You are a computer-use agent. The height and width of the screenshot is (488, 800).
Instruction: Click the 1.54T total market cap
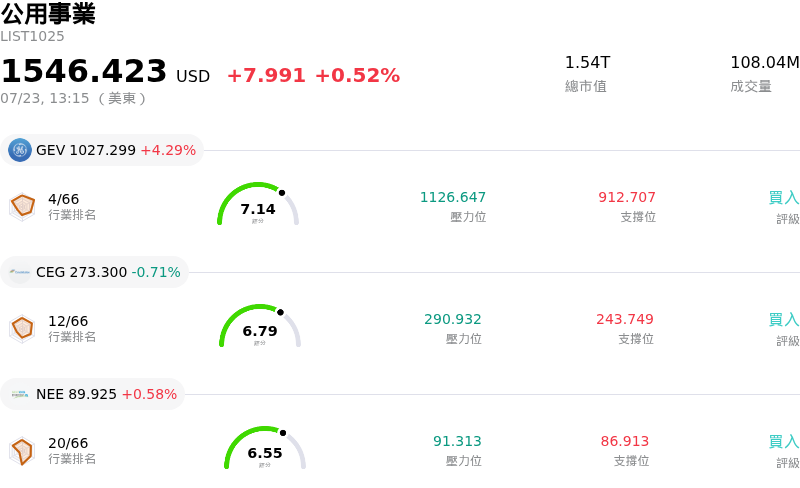coord(587,62)
